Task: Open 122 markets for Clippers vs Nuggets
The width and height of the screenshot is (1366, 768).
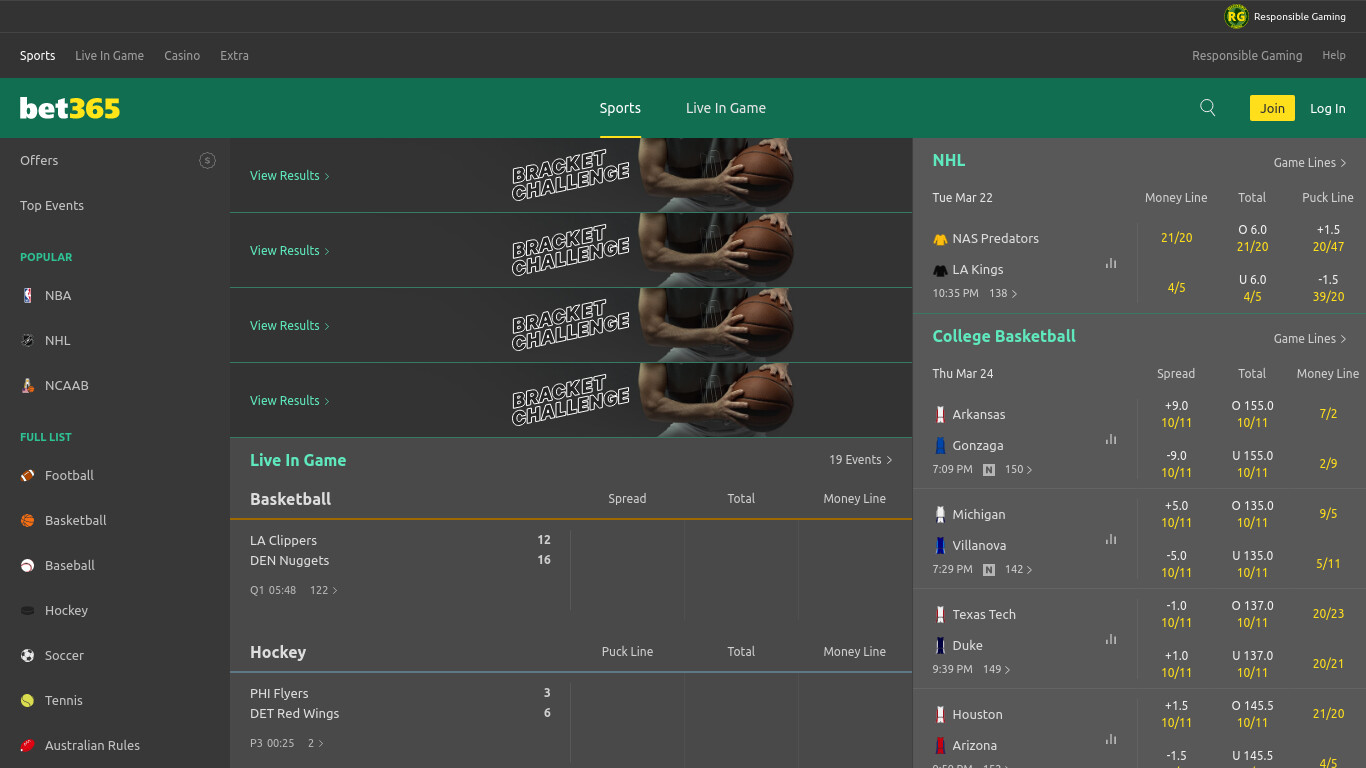Action: point(324,590)
